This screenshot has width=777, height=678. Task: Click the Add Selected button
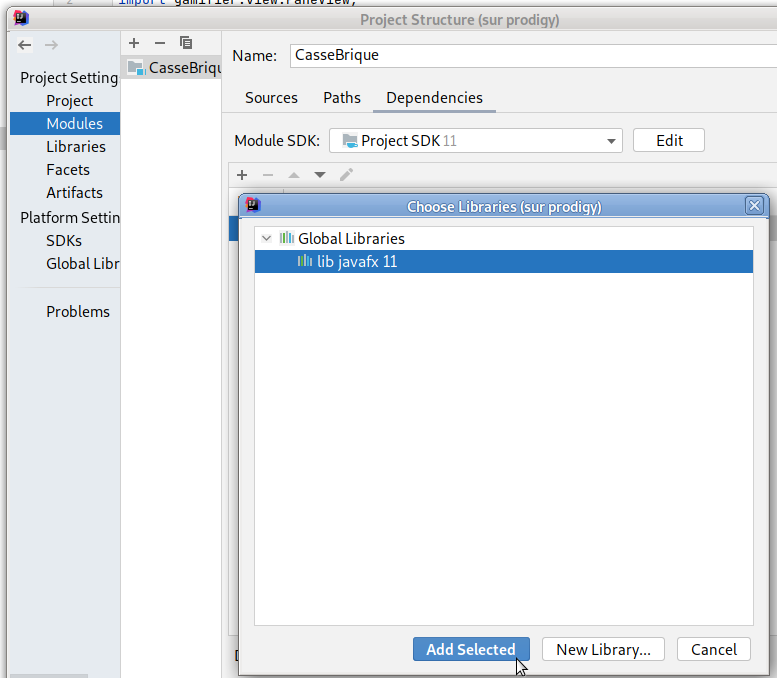pos(471,649)
